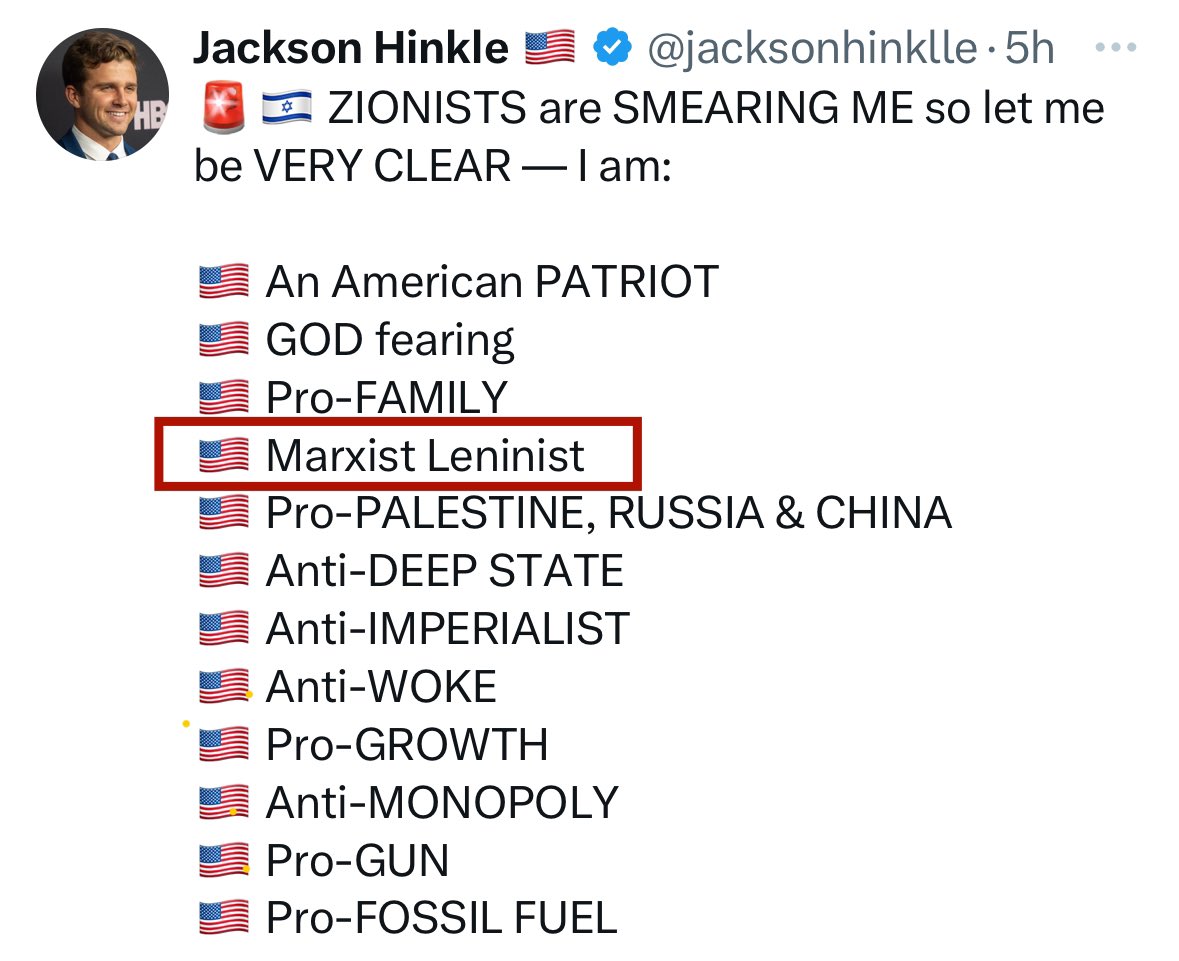1179x961 pixels.
Task: Select the highlighted Marxist Leninist text
Action: click(425, 456)
